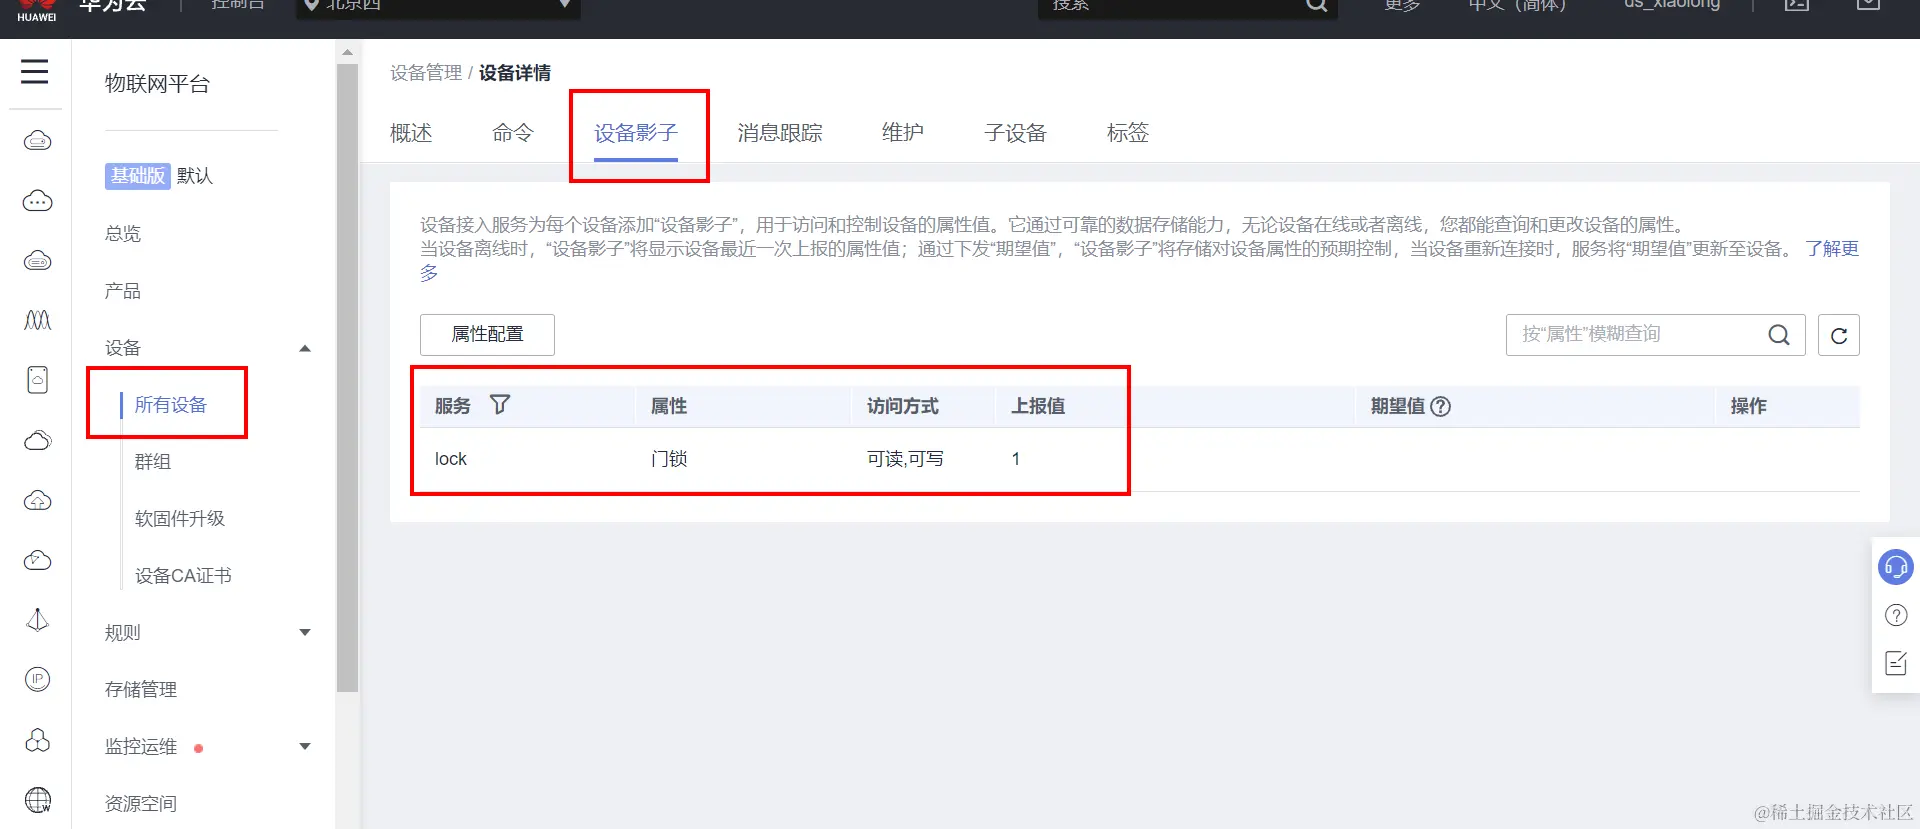This screenshot has height=829, width=1920.
Task: Open 产品 in the left menu
Action: [x=123, y=291]
